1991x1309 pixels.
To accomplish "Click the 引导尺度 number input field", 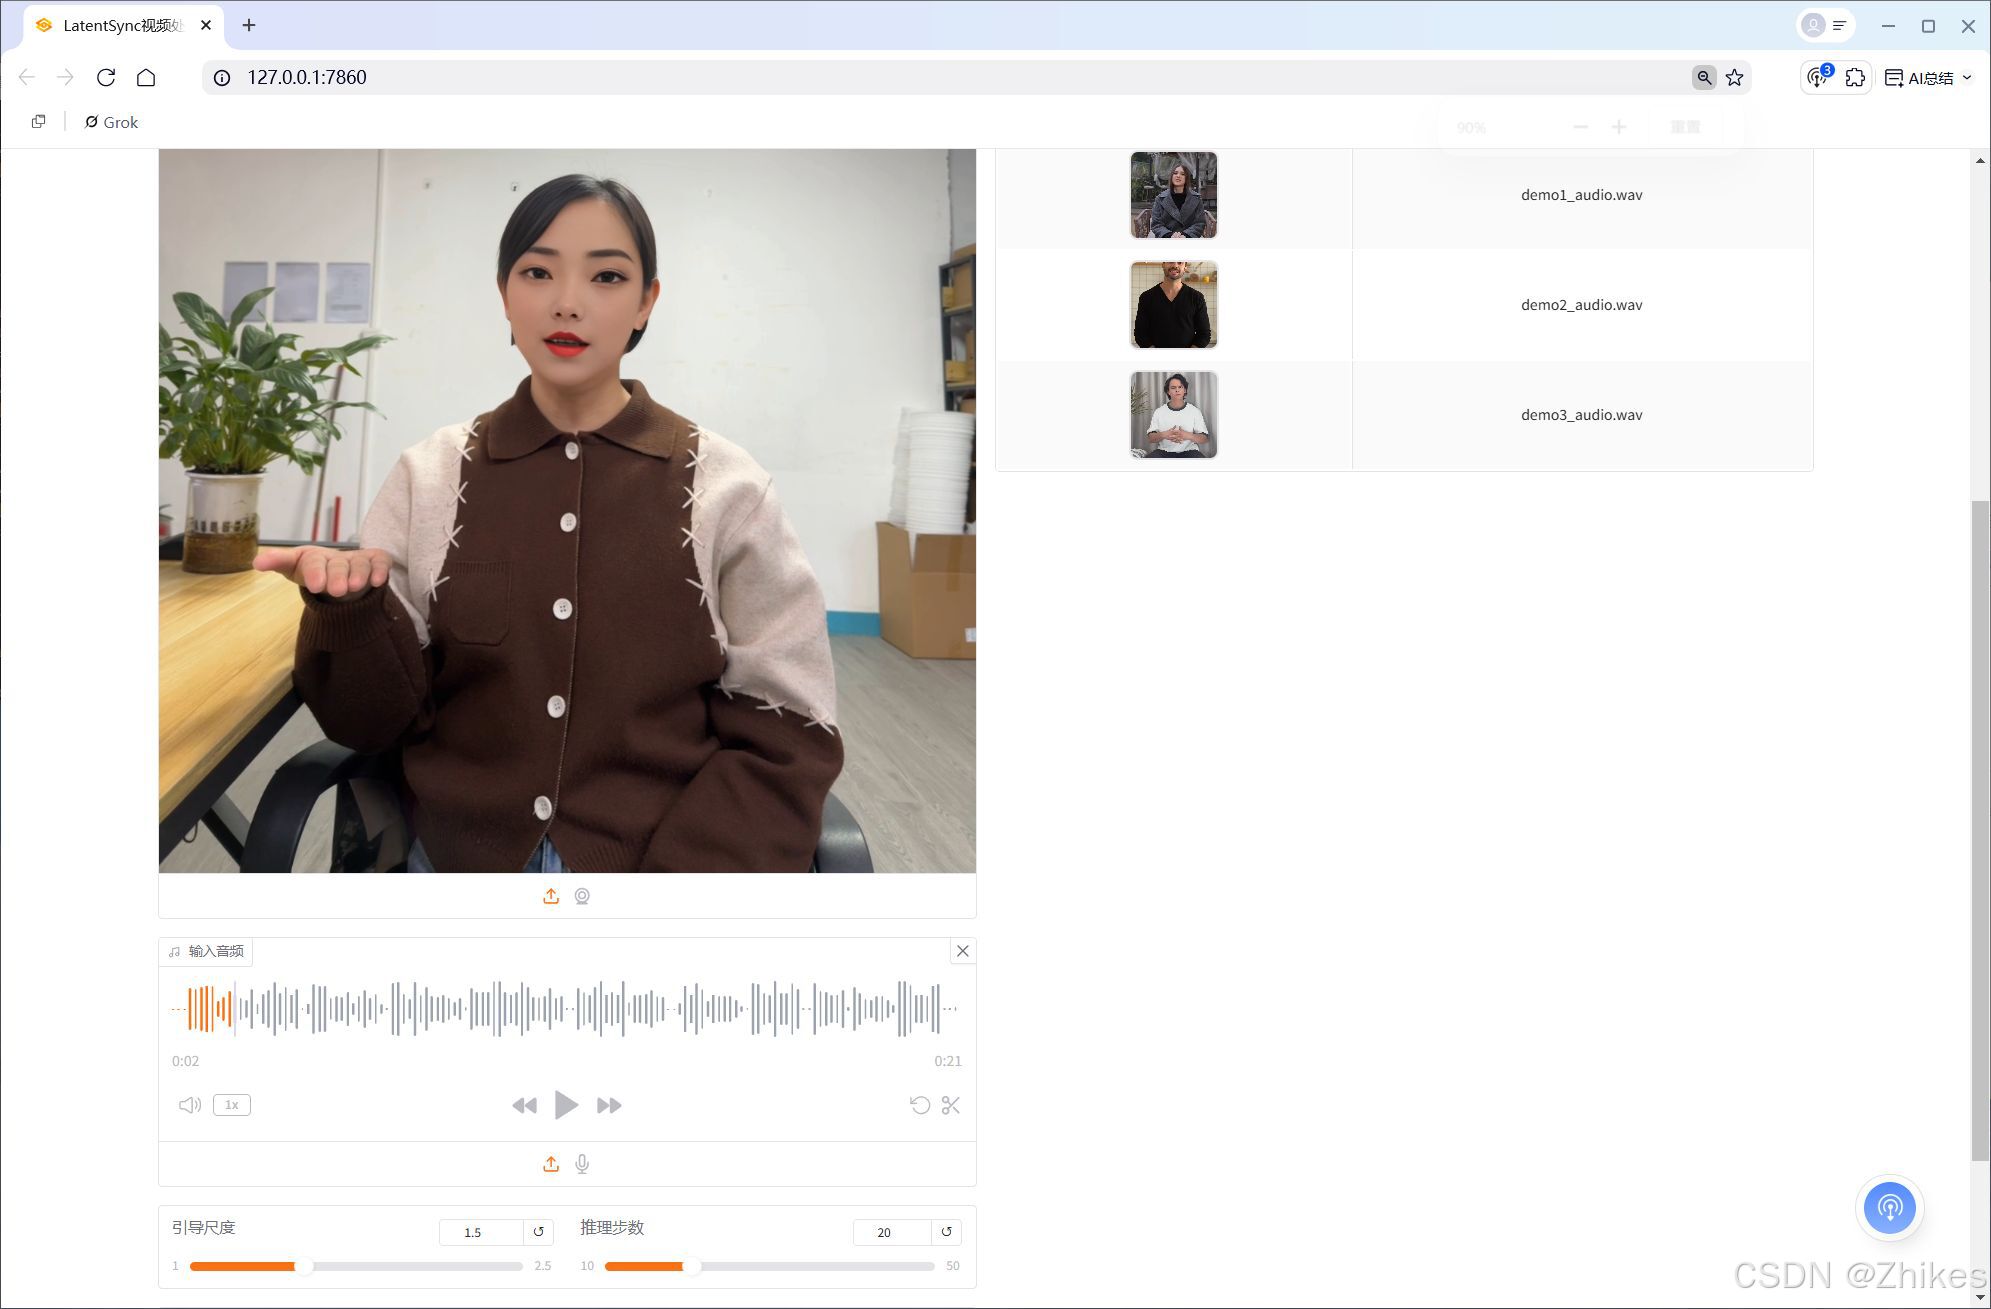I will [480, 1232].
